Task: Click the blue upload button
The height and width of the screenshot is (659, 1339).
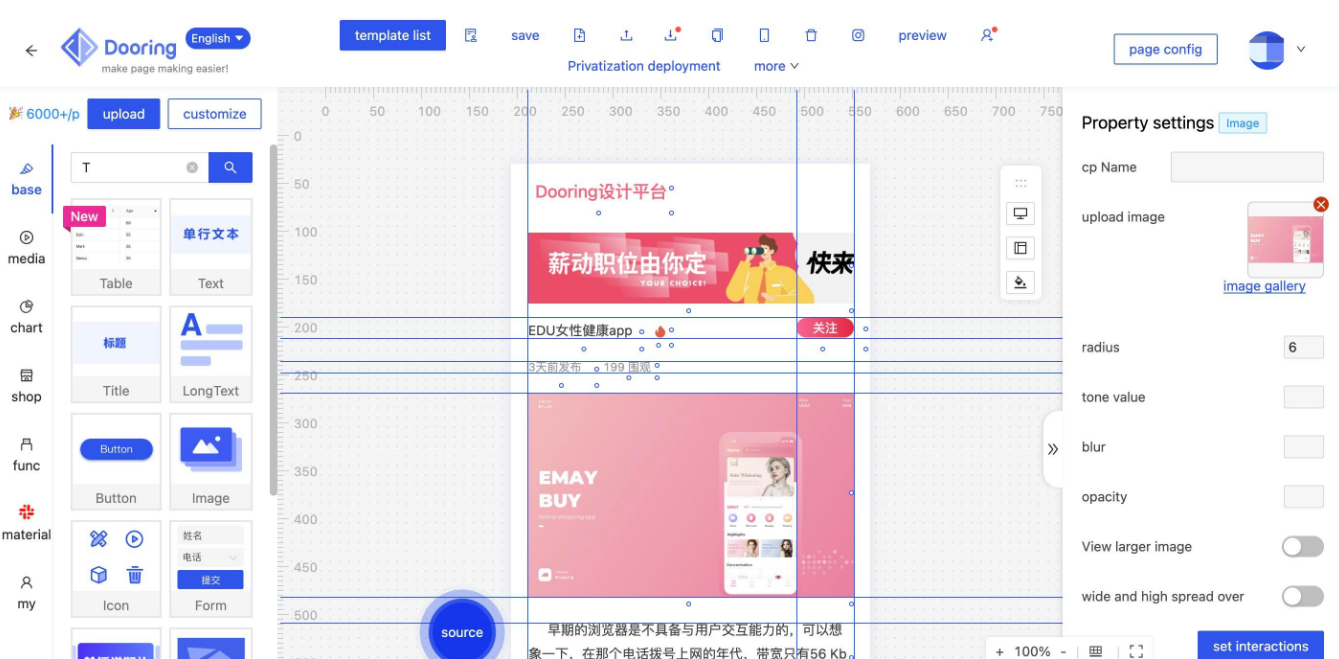Action: [x=124, y=114]
